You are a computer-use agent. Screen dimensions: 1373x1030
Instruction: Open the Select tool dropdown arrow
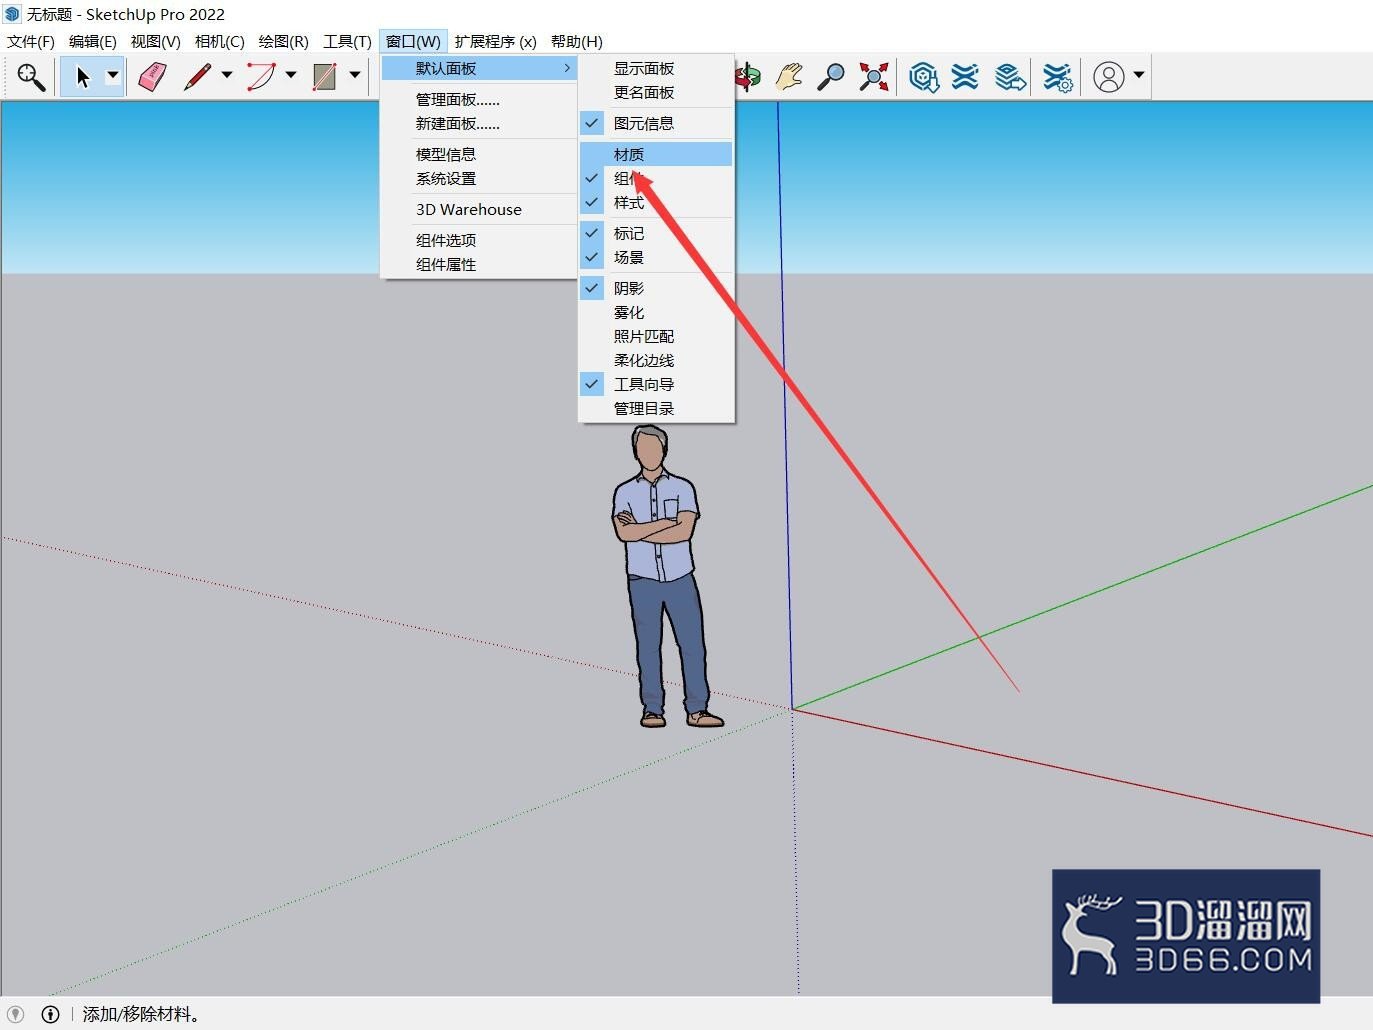click(113, 76)
